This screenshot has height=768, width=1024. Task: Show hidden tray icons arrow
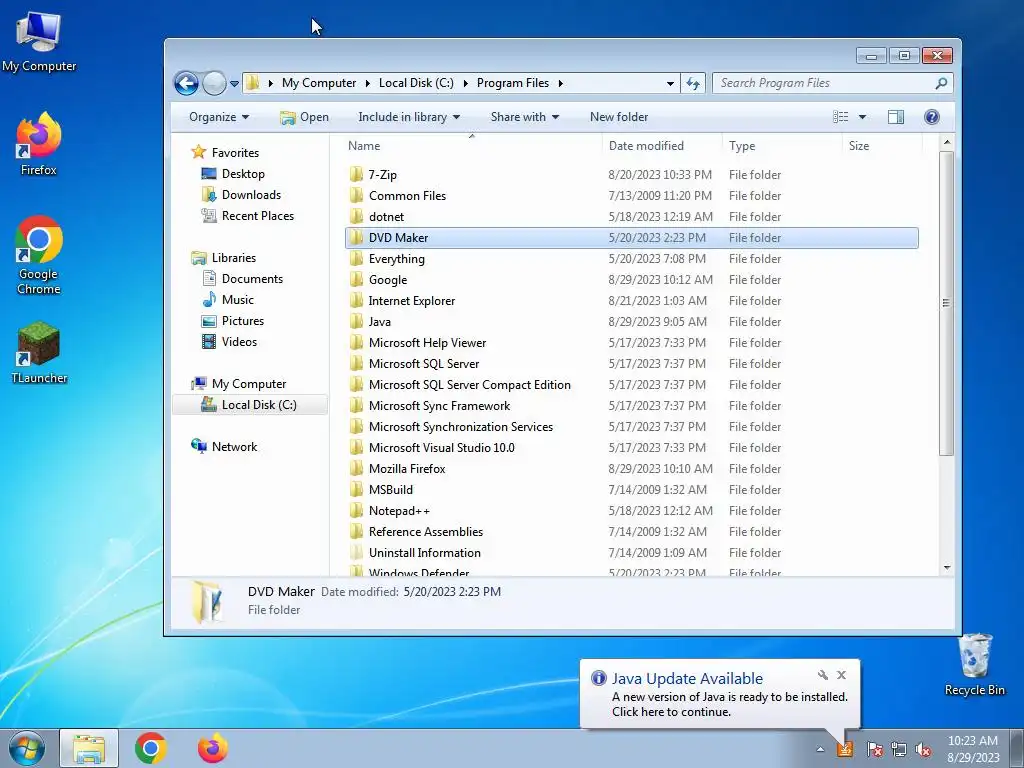coord(820,749)
